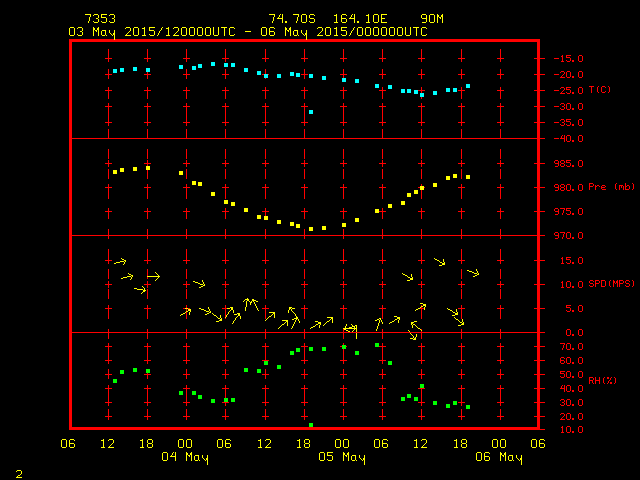Click the "30.0" humidity scale value
640x480 pixels.
pyautogui.click(x=572, y=403)
